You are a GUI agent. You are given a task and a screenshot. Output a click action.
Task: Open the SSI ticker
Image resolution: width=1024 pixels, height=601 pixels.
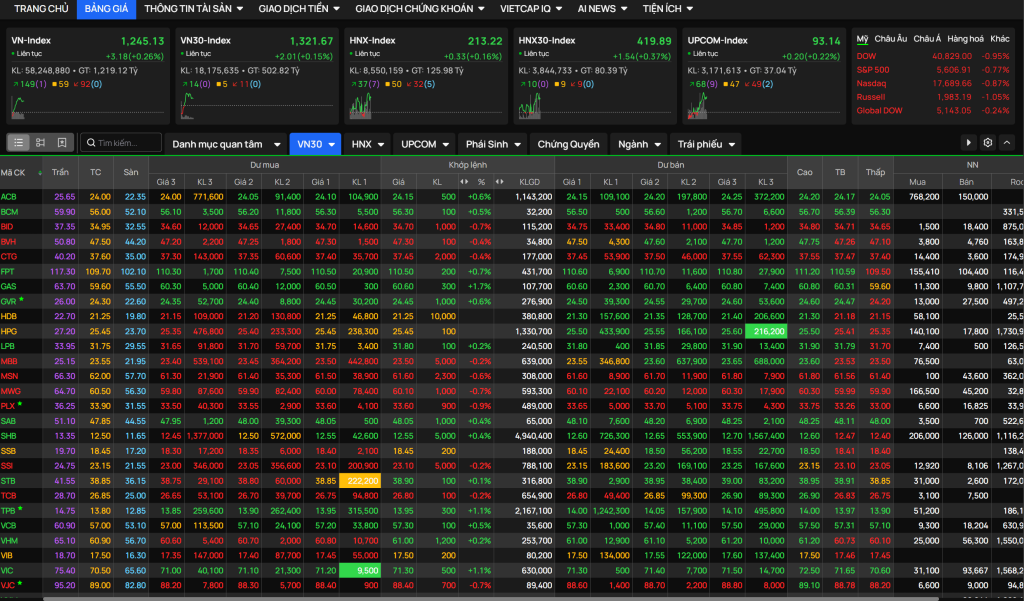(7, 466)
